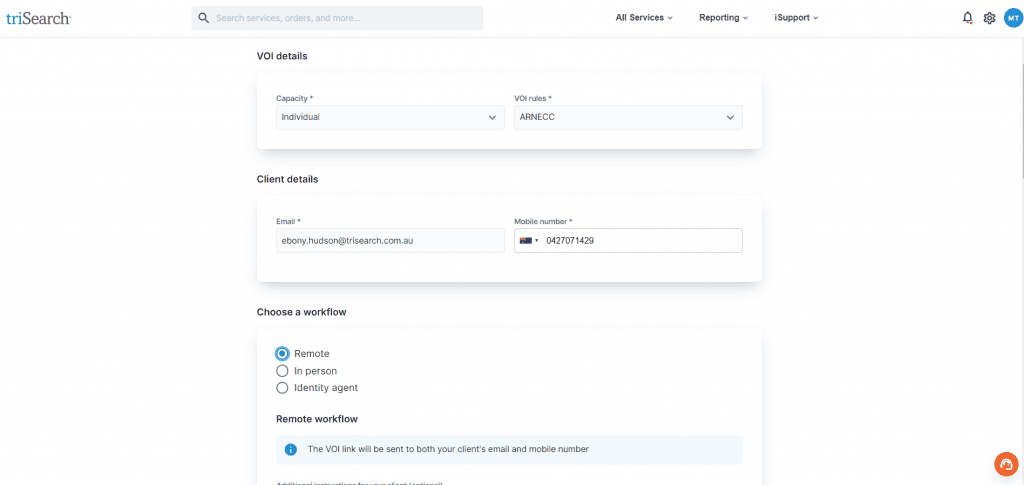Click the blue info icon in Remote workflow

point(291,450)
